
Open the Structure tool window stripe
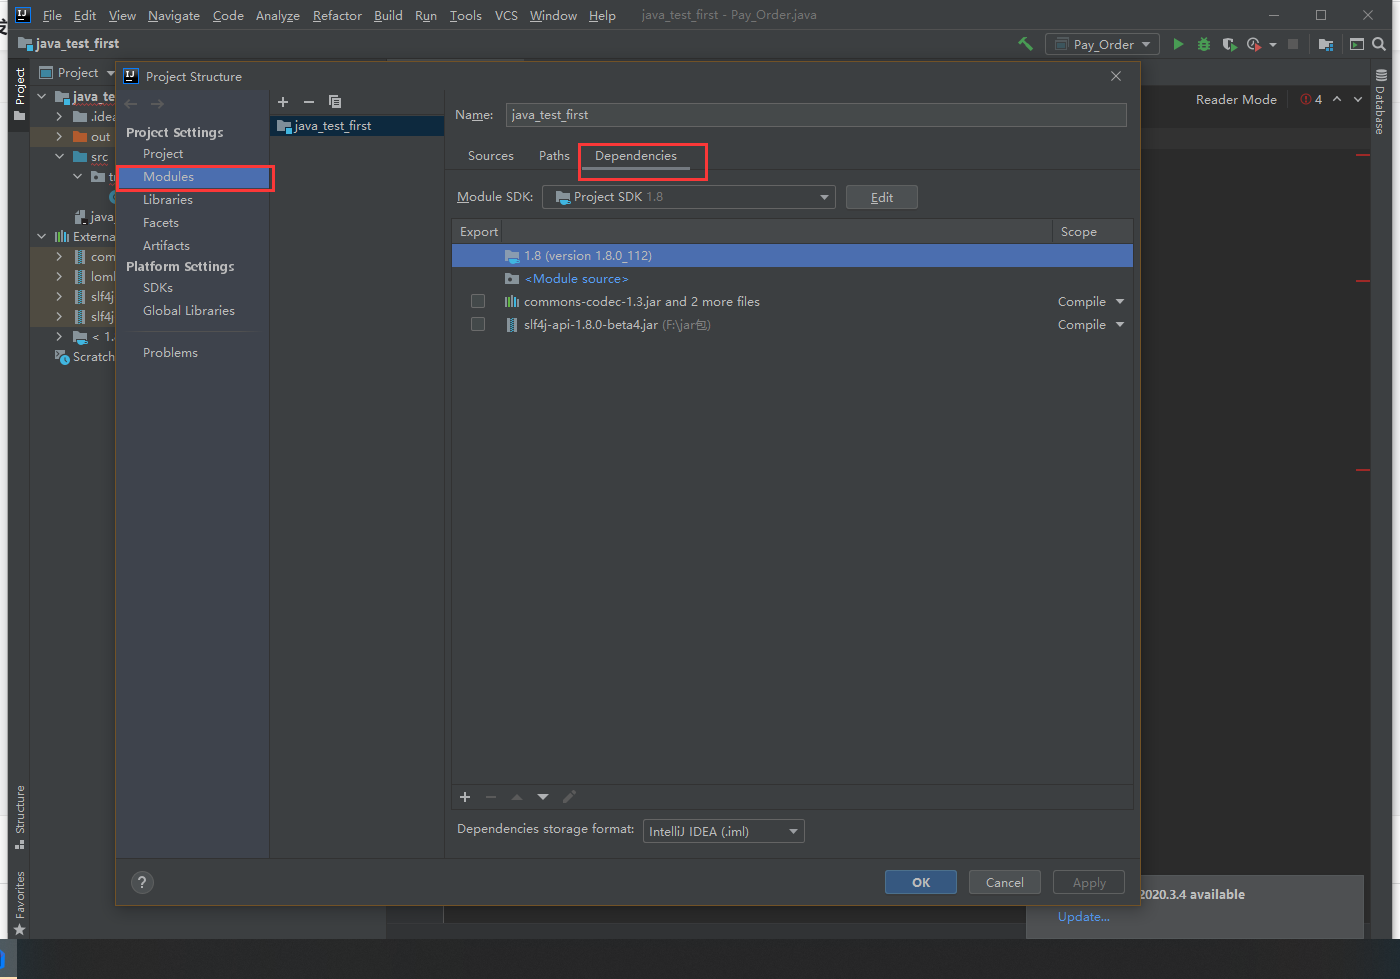click(x=19, y=817)
